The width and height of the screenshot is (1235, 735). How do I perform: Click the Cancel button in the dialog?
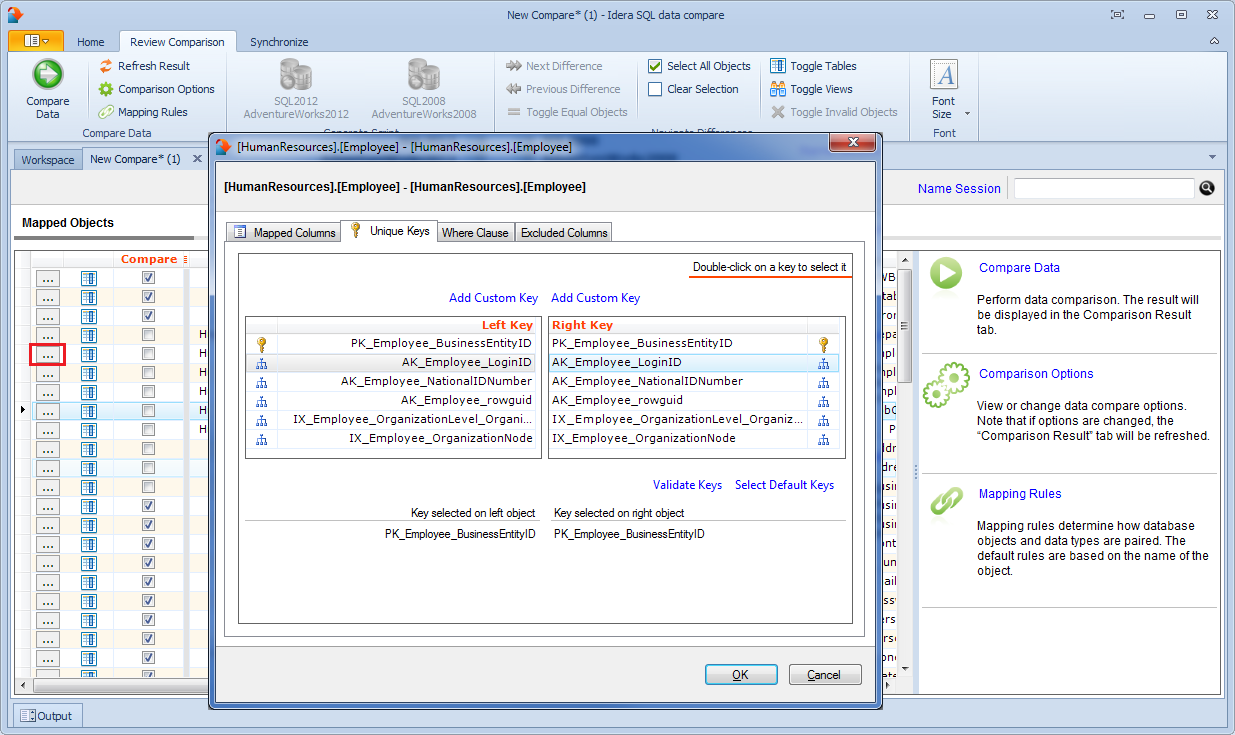(x=825, y=675)
